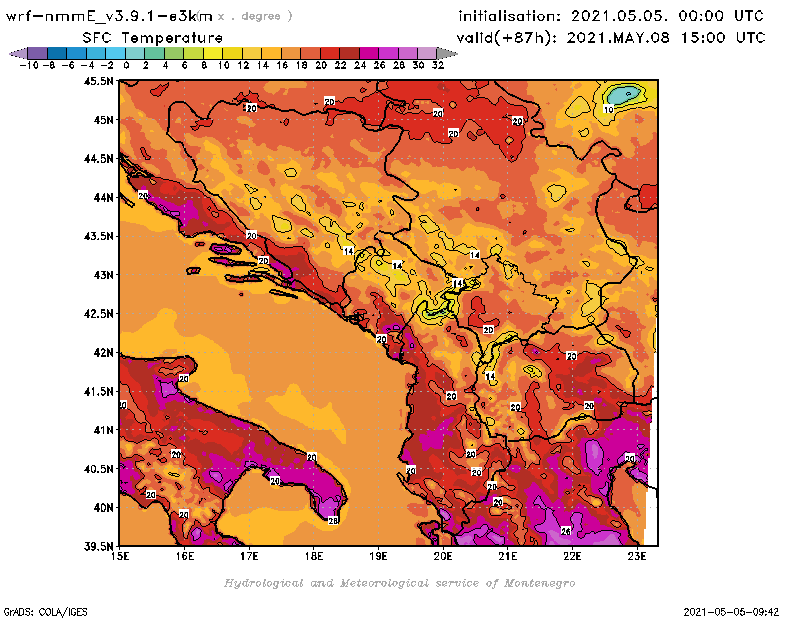Click the '44N' latitude axis label
This screenshot has width=800, height=618.
pyautogui.click(x=103, y=197)
